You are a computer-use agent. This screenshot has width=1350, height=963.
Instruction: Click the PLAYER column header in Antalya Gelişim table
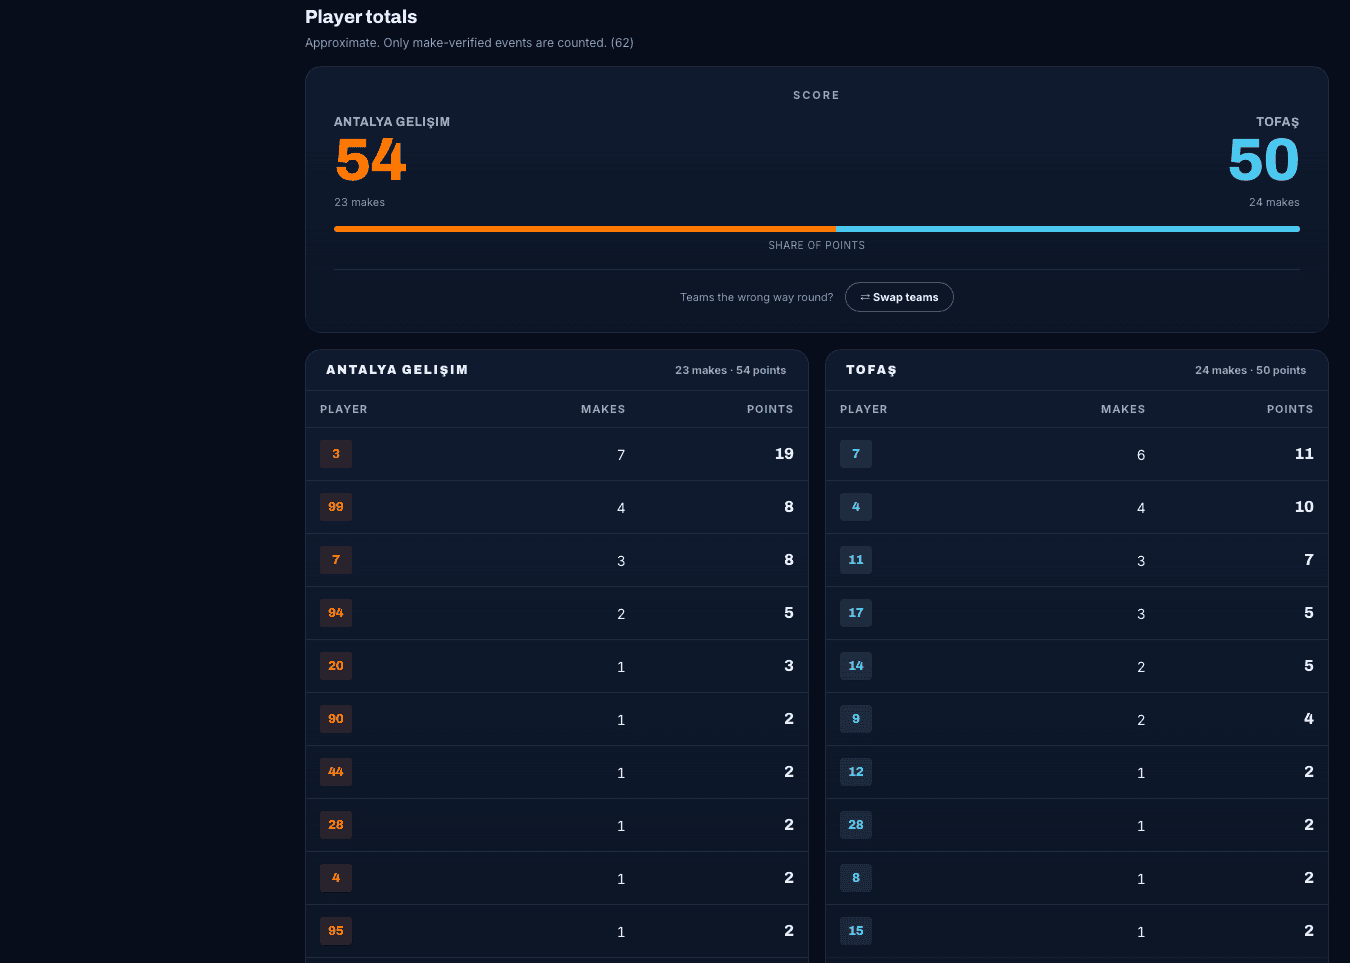click(344, 409)
